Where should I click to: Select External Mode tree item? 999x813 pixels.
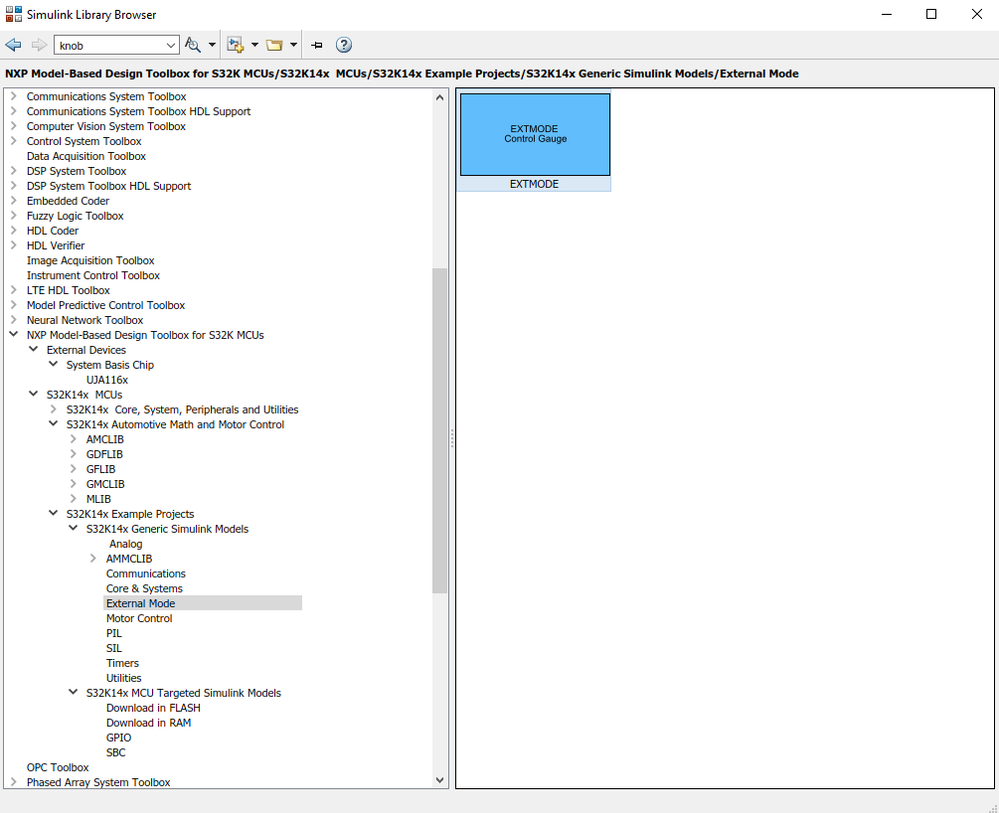coord(140,603)
